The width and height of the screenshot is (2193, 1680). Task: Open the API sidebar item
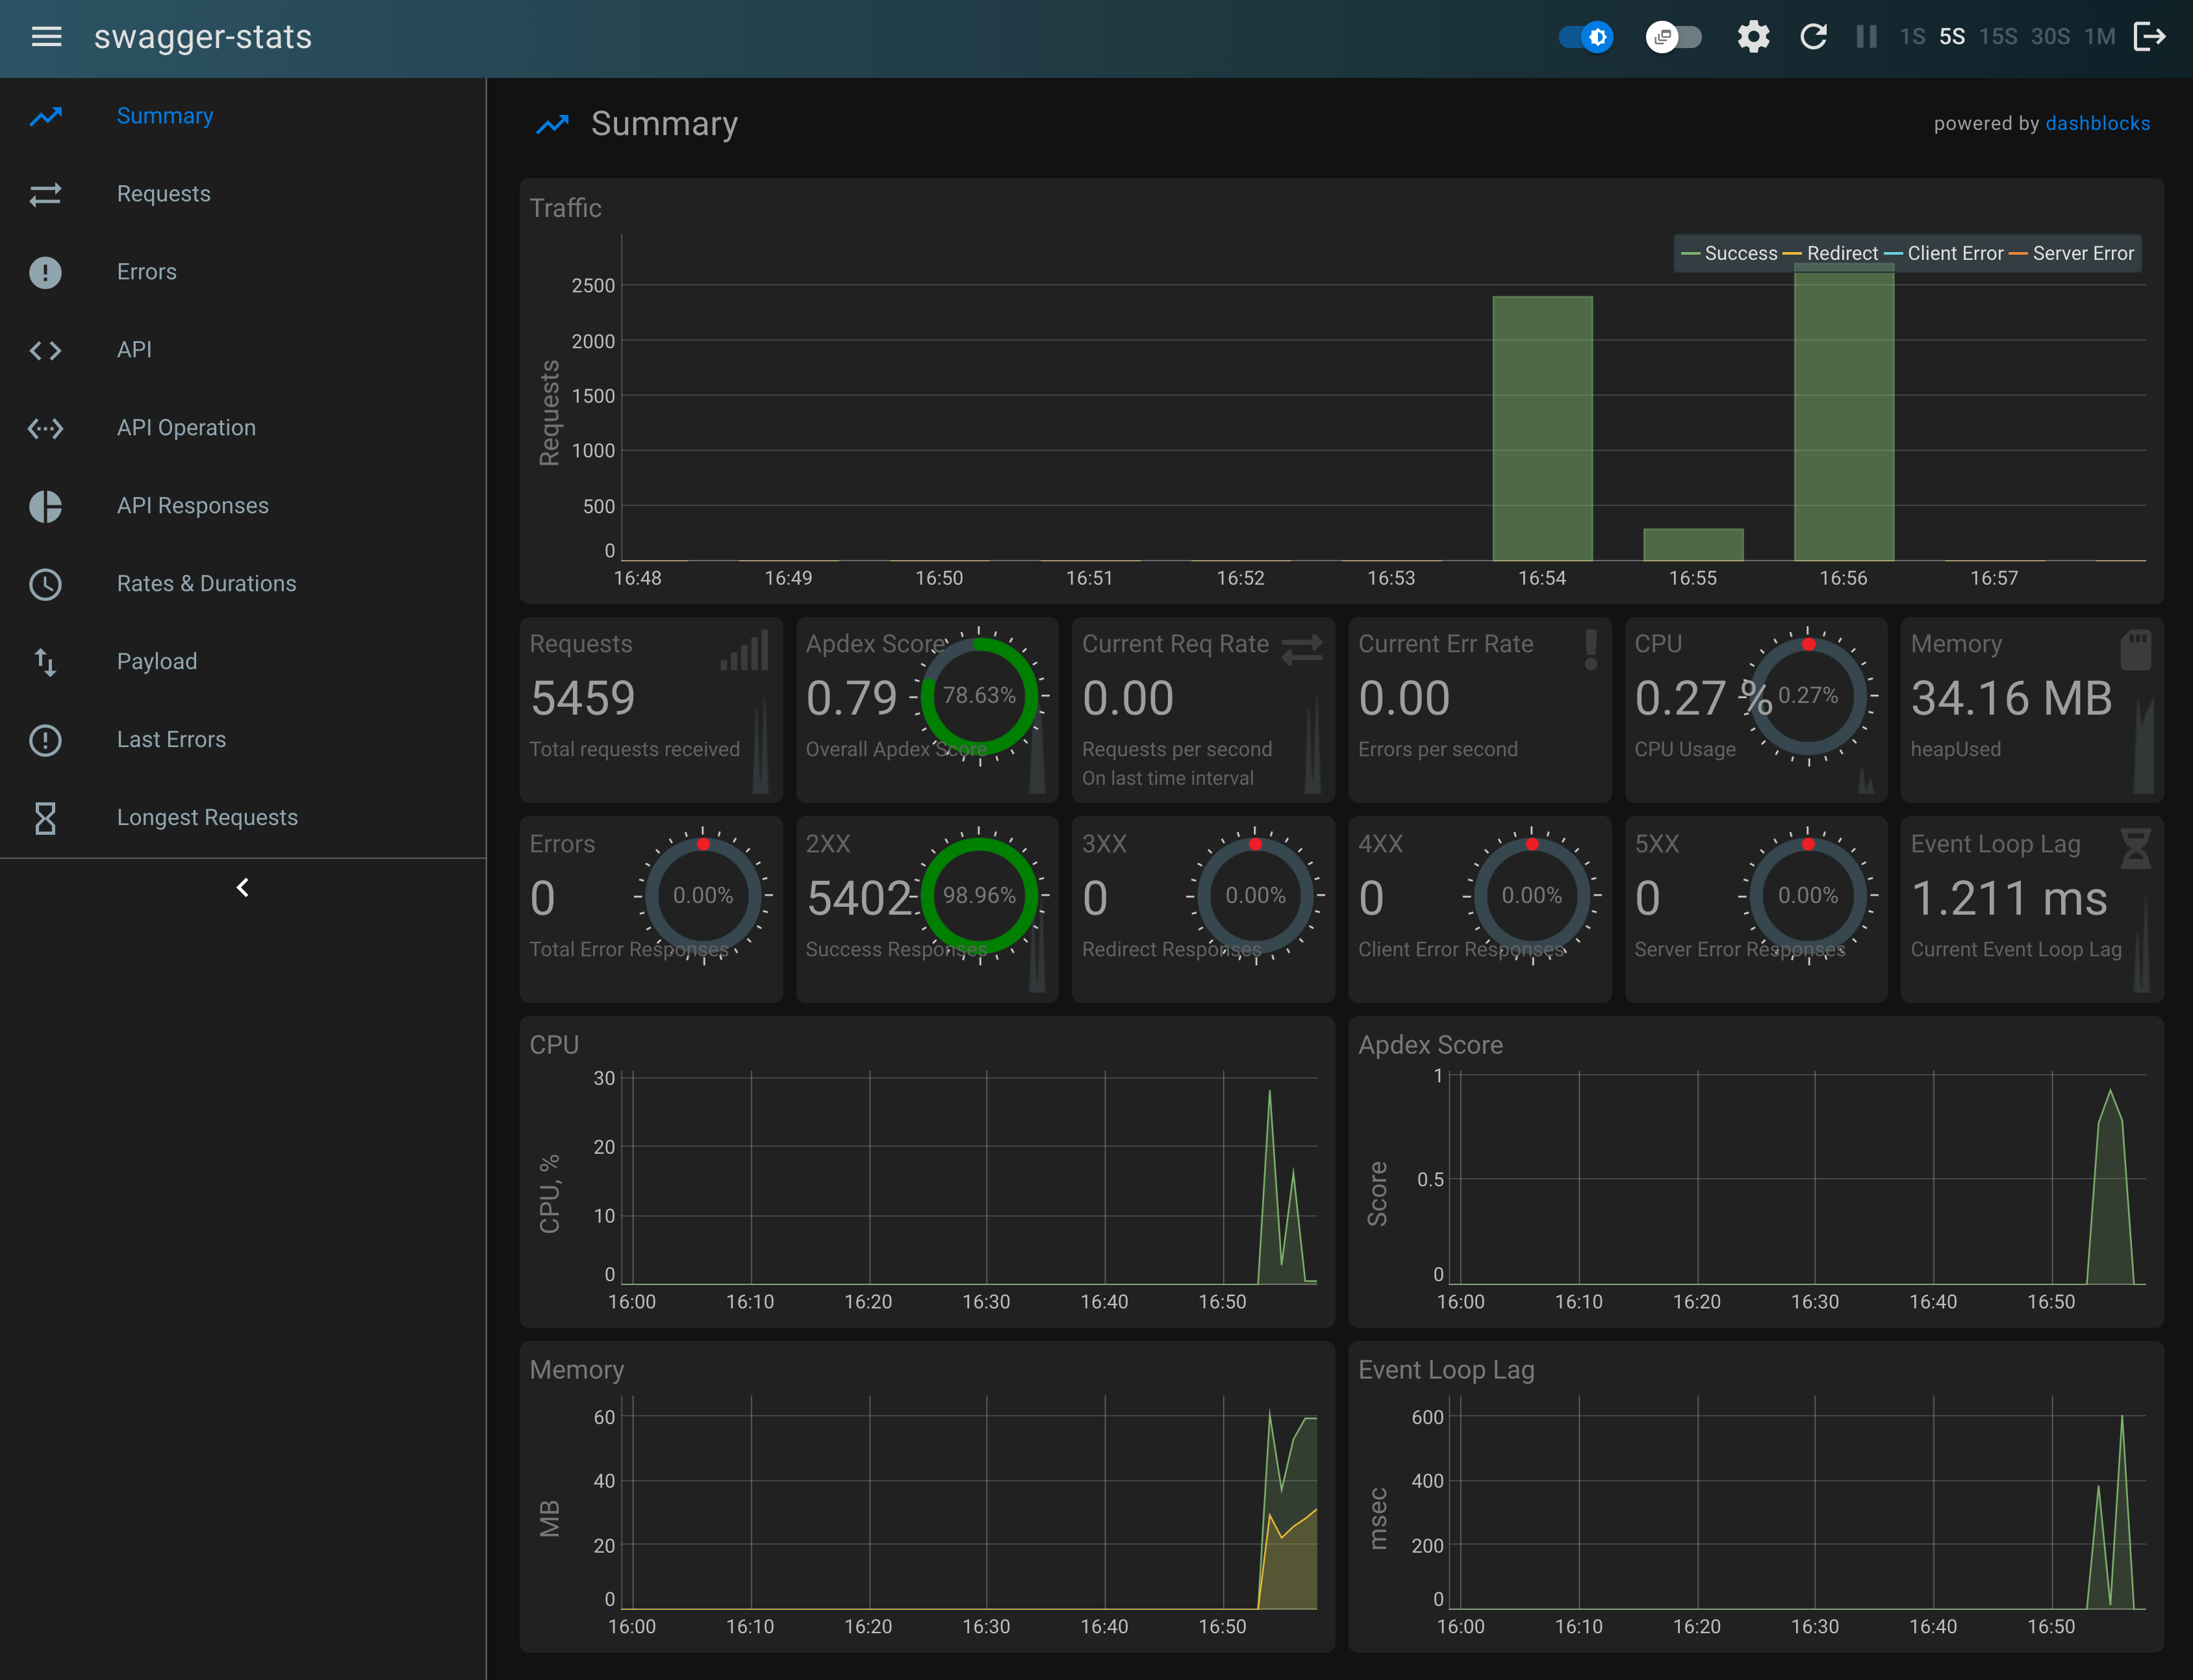coord(243,350)
